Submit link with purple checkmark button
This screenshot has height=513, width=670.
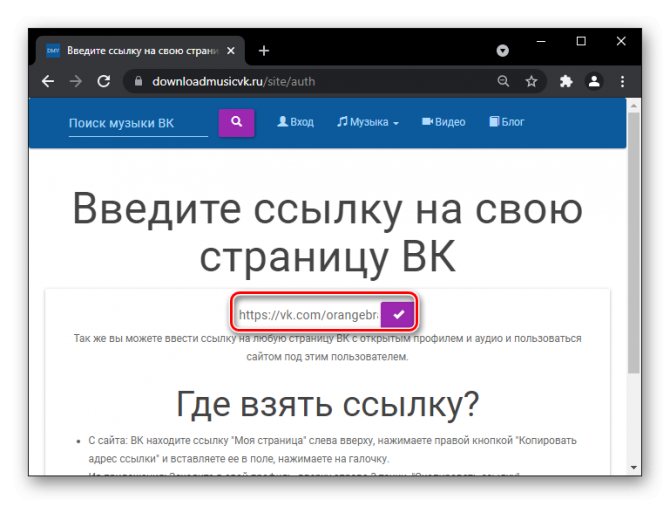397,315
